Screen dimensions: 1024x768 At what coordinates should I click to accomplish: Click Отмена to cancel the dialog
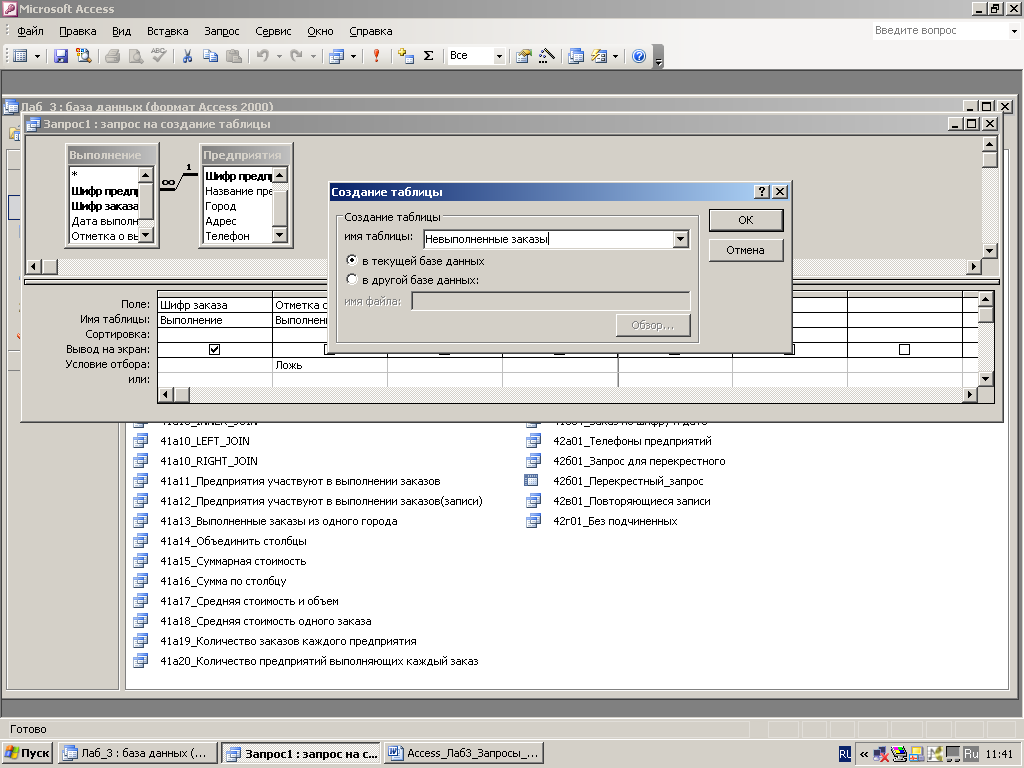[x=746, y=250]
